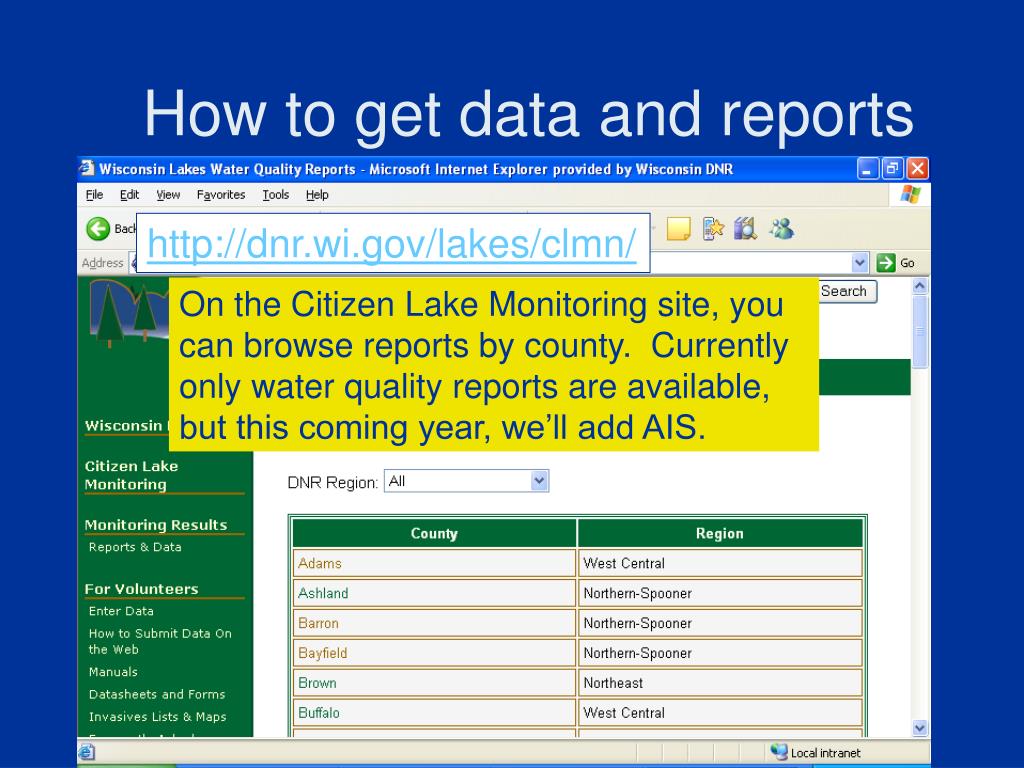Open the Favorites menu
1024x768 pixels.
click(x=221, y=195)
